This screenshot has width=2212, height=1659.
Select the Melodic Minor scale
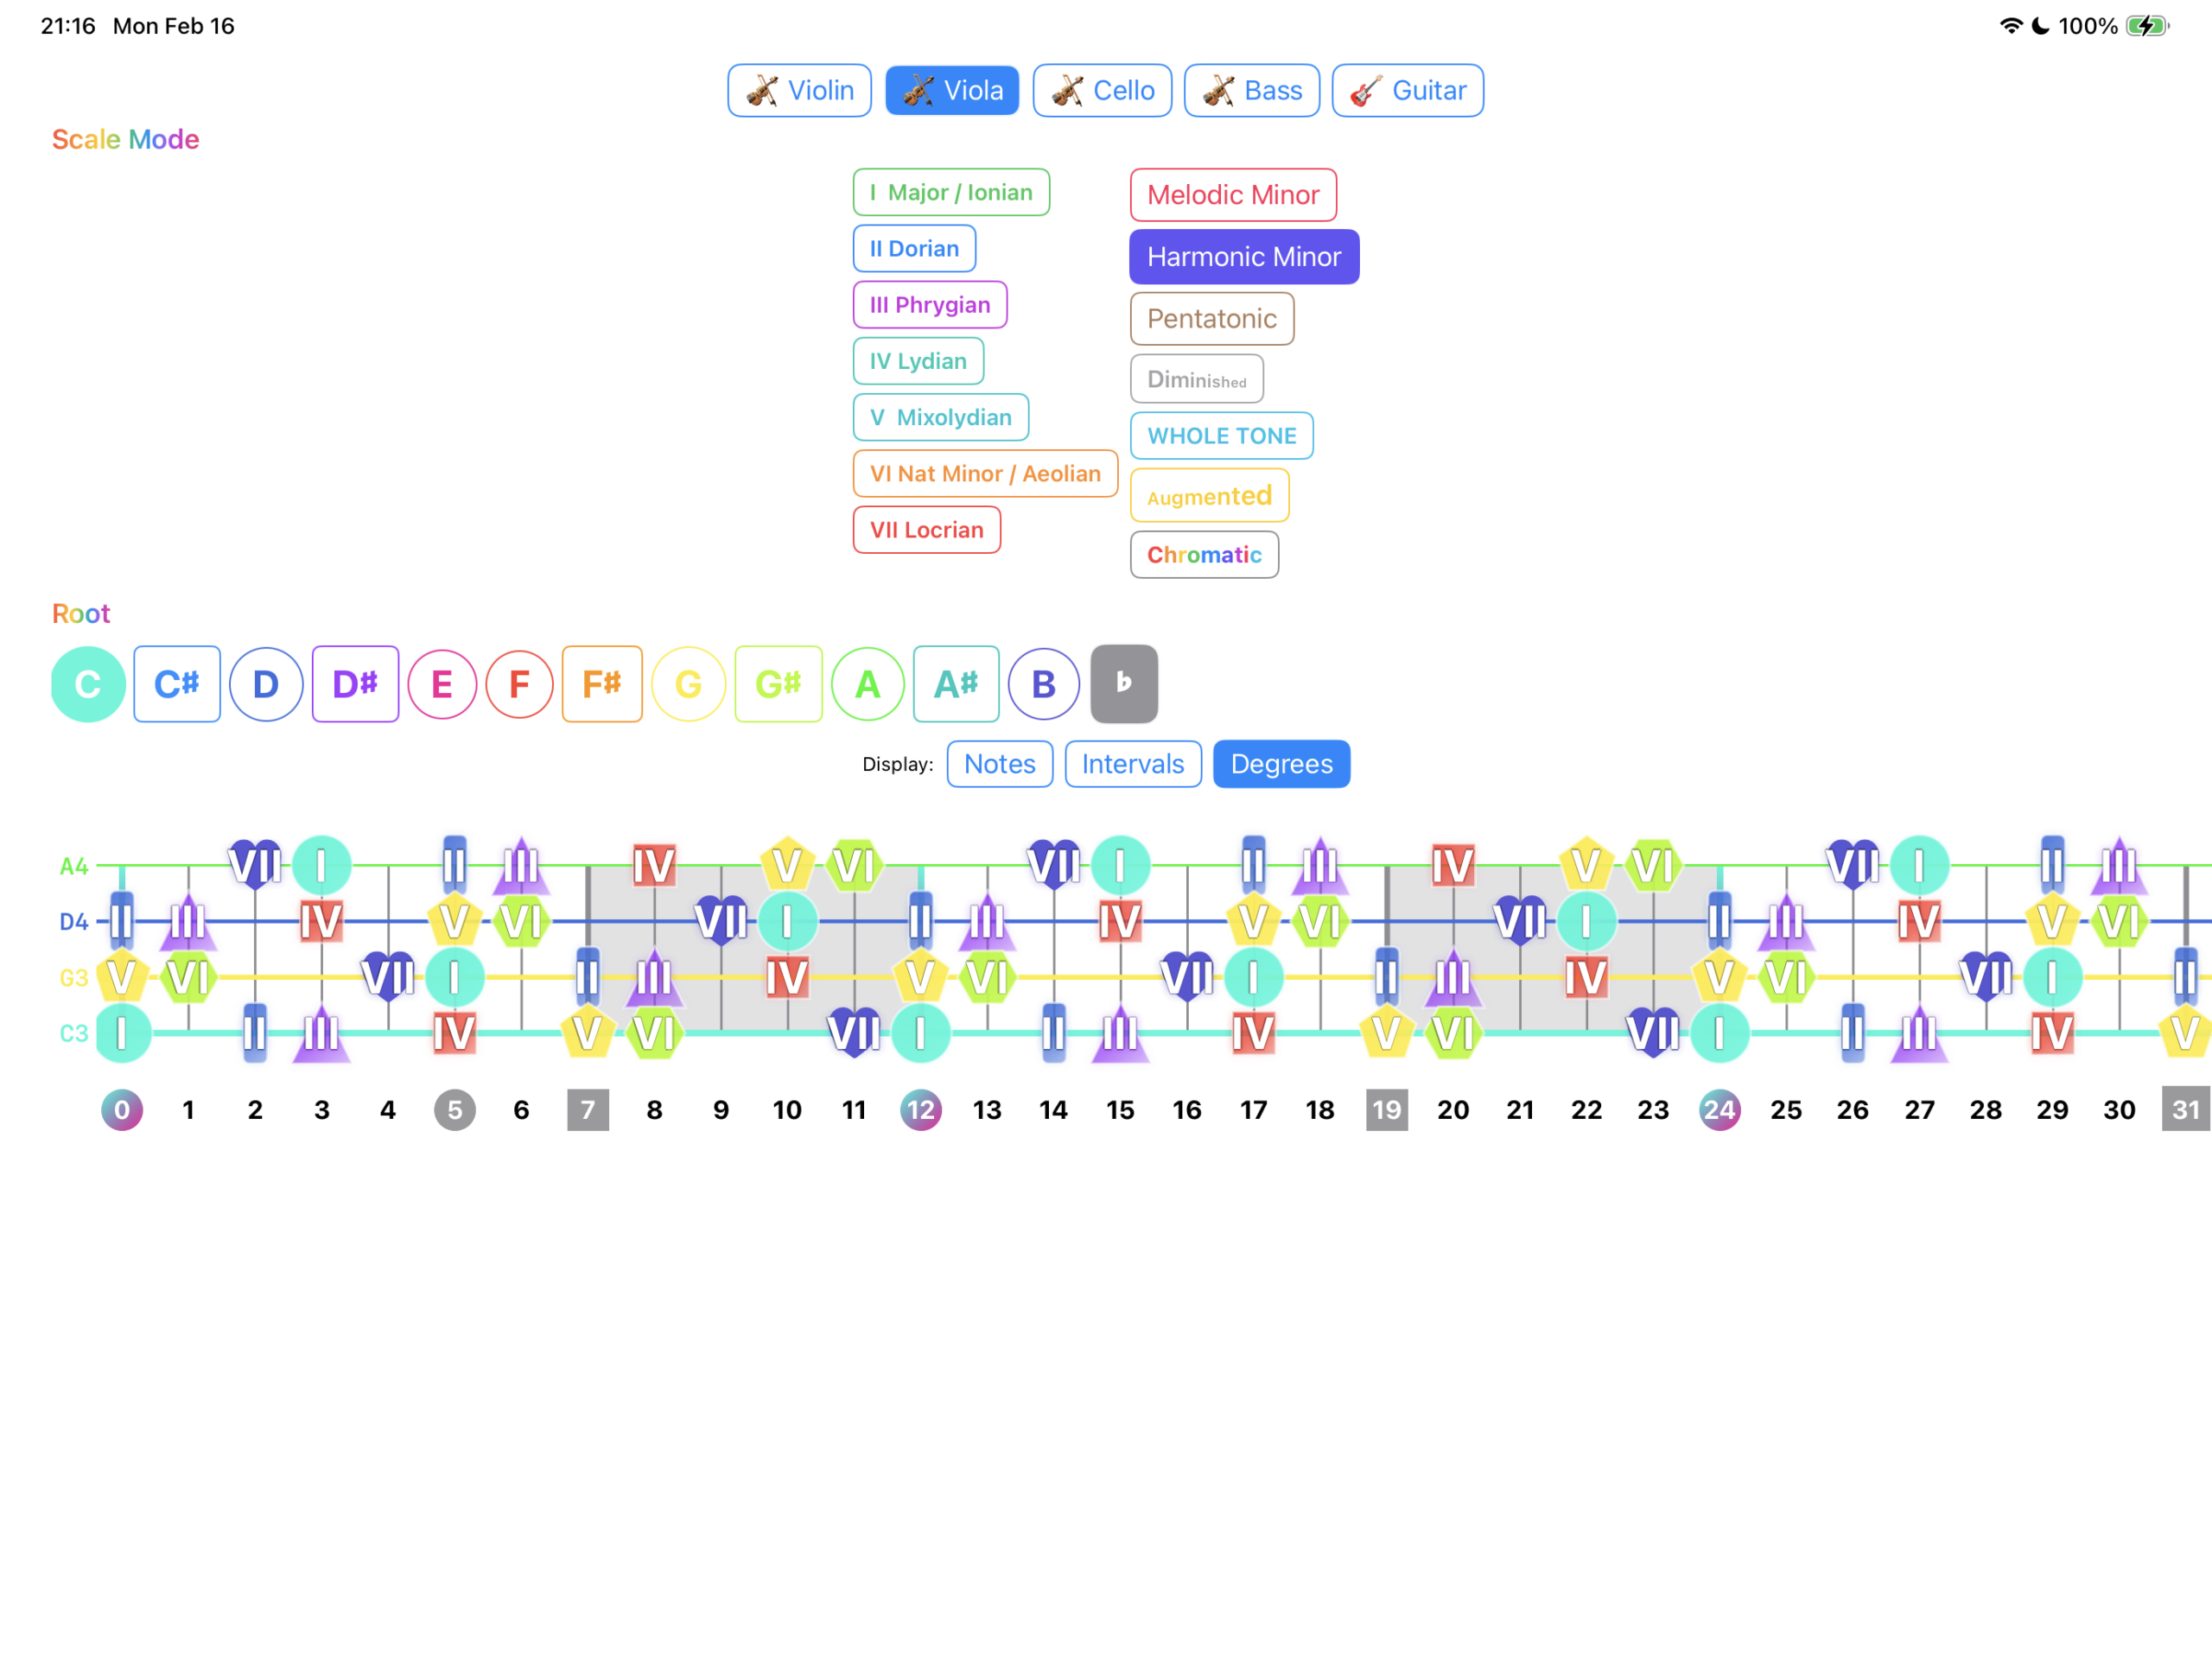pyautogui.click(x=1233, y=194)
